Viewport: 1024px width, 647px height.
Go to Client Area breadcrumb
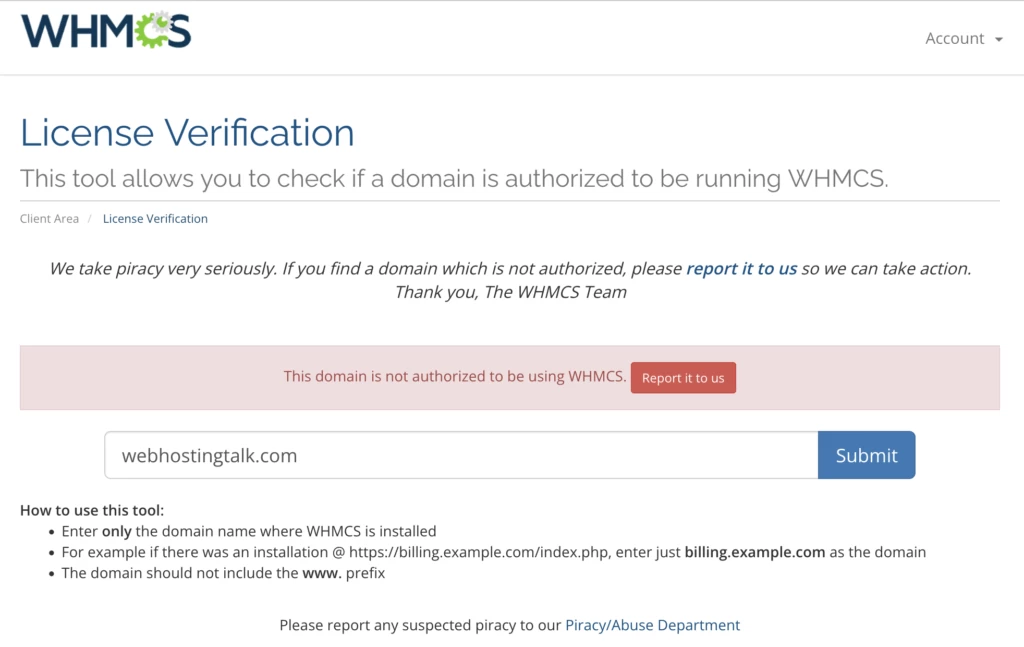tap(49, 218)
